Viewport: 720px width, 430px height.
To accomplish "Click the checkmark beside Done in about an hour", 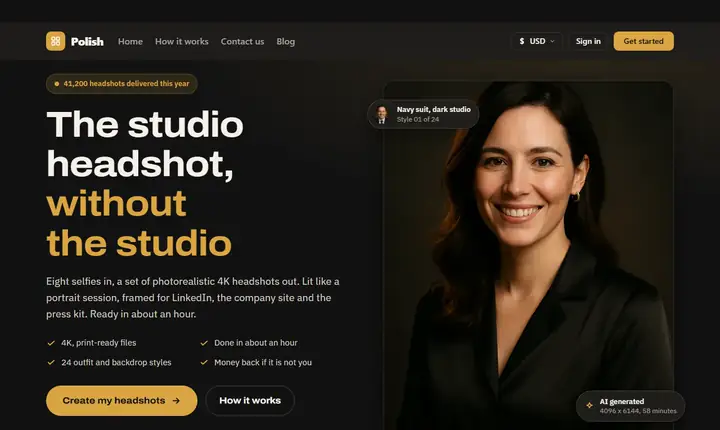I will [x=204, y=343].
